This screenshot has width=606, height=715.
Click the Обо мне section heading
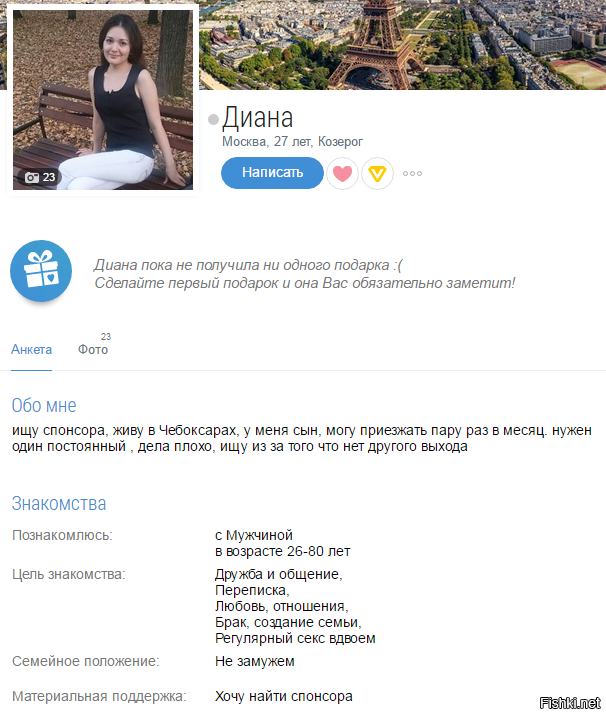[44, 405]
